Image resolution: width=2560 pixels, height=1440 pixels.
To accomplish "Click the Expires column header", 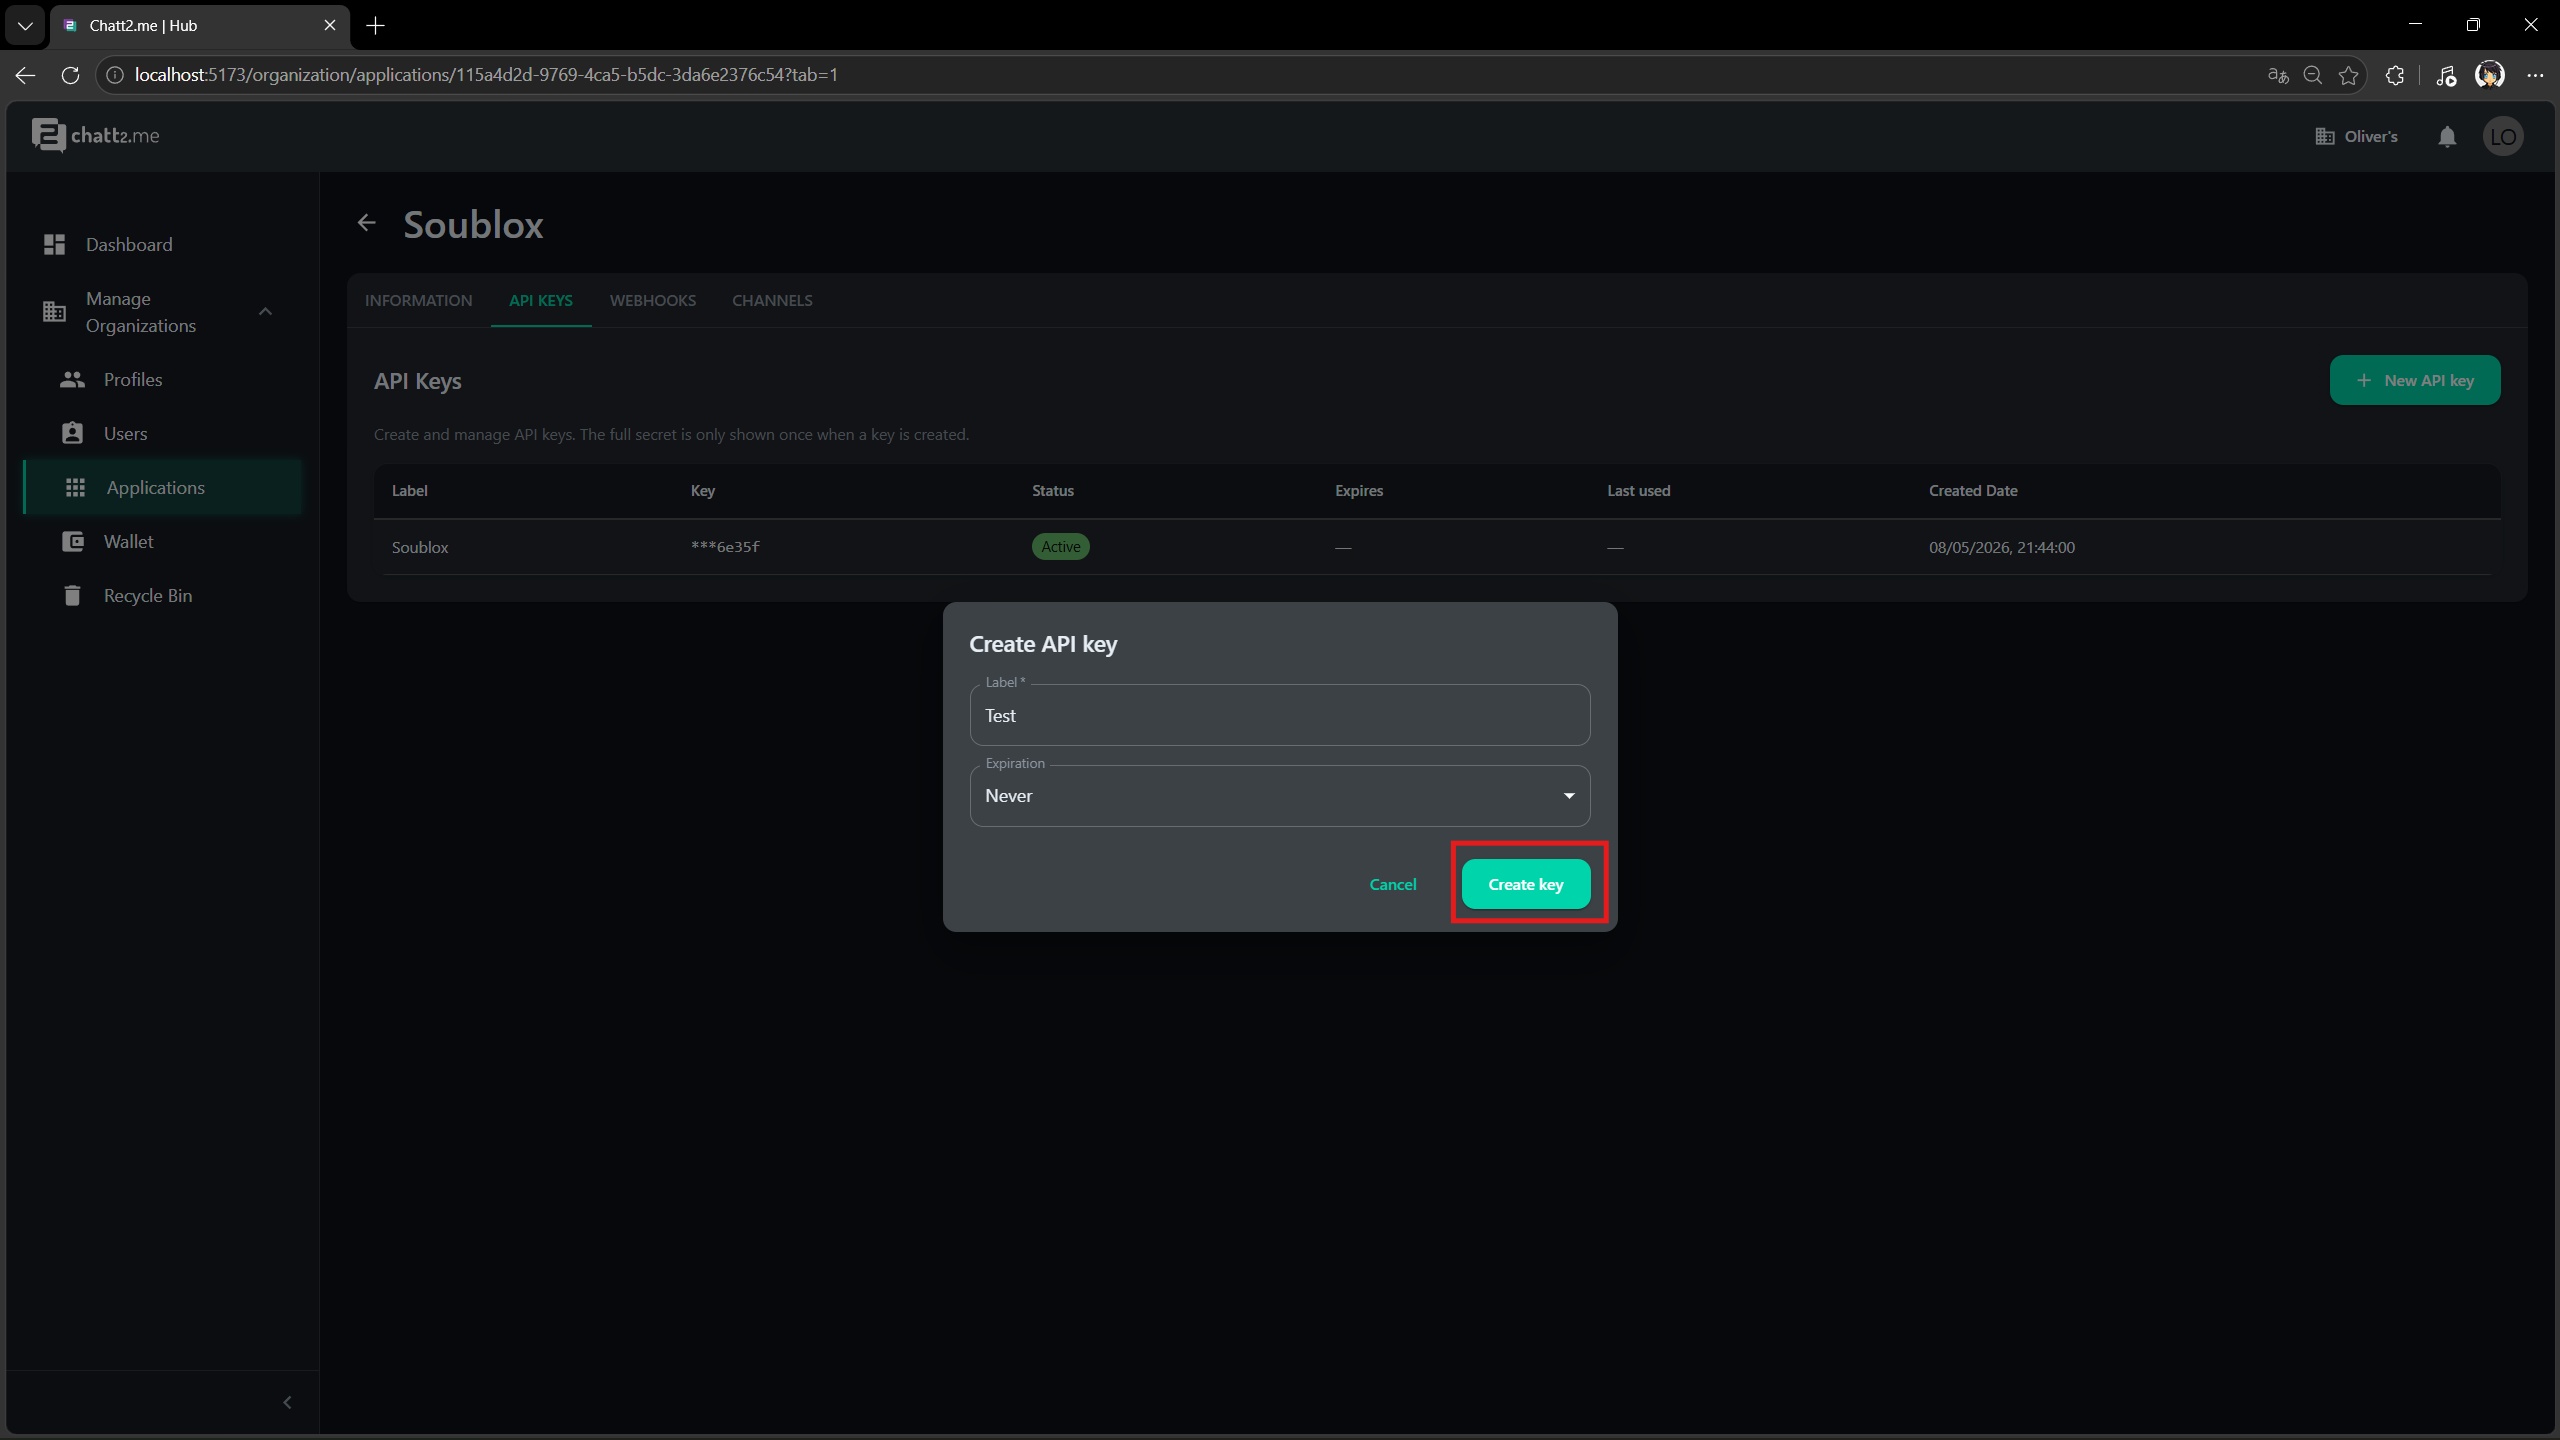I will click(1358, 491).
